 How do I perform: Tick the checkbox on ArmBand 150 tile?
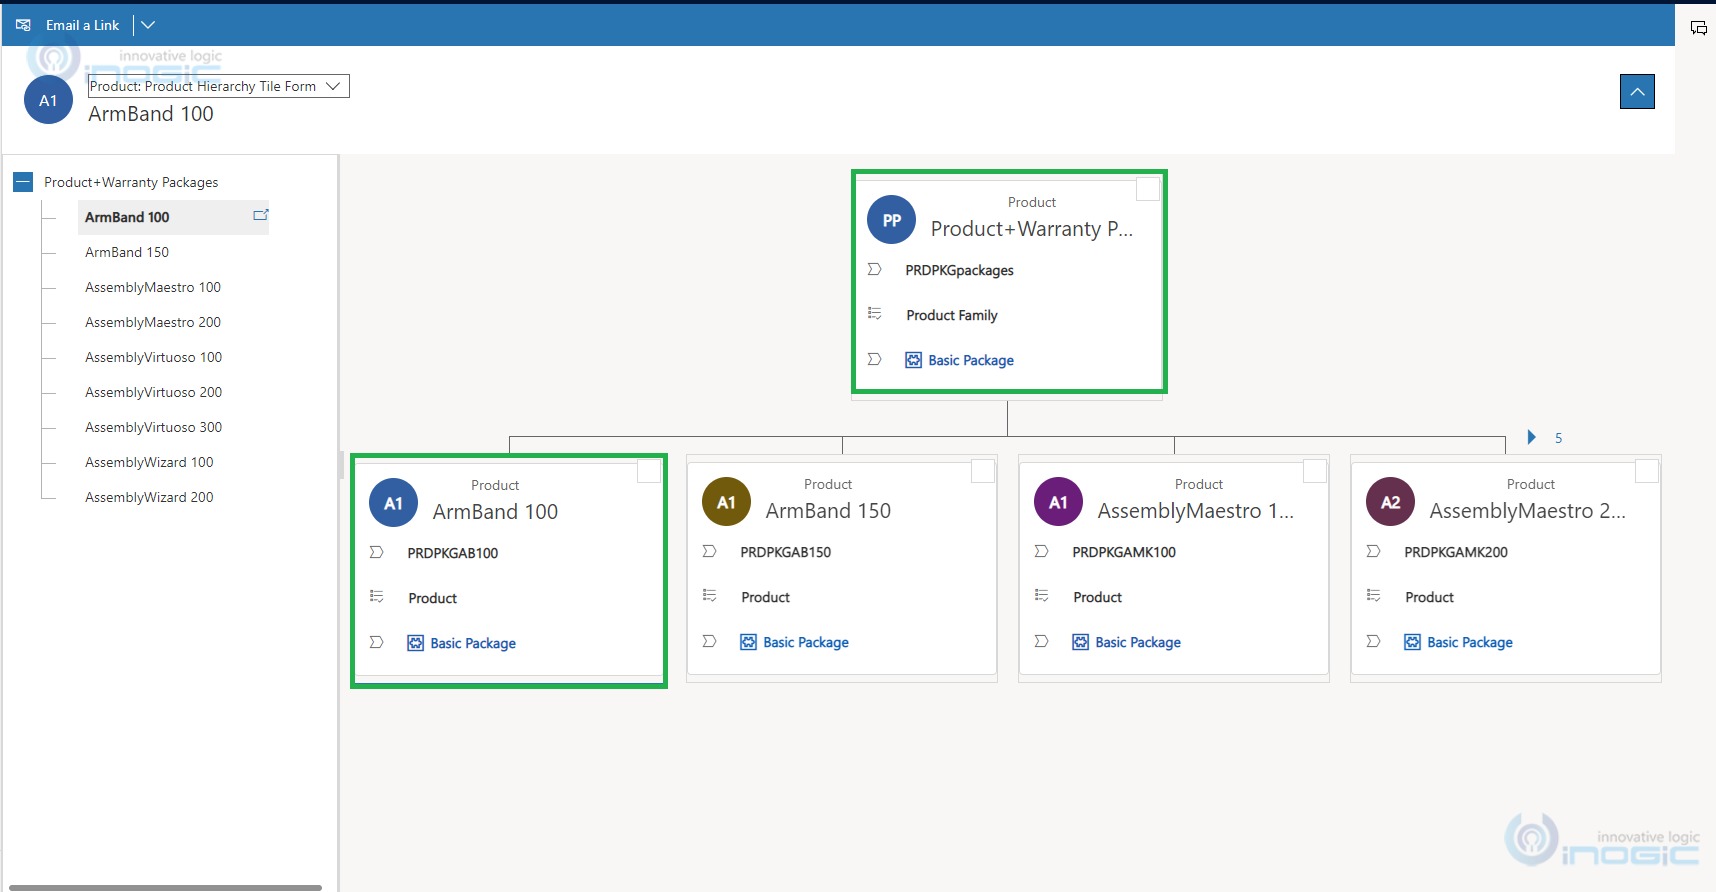(x=983, y=471)
